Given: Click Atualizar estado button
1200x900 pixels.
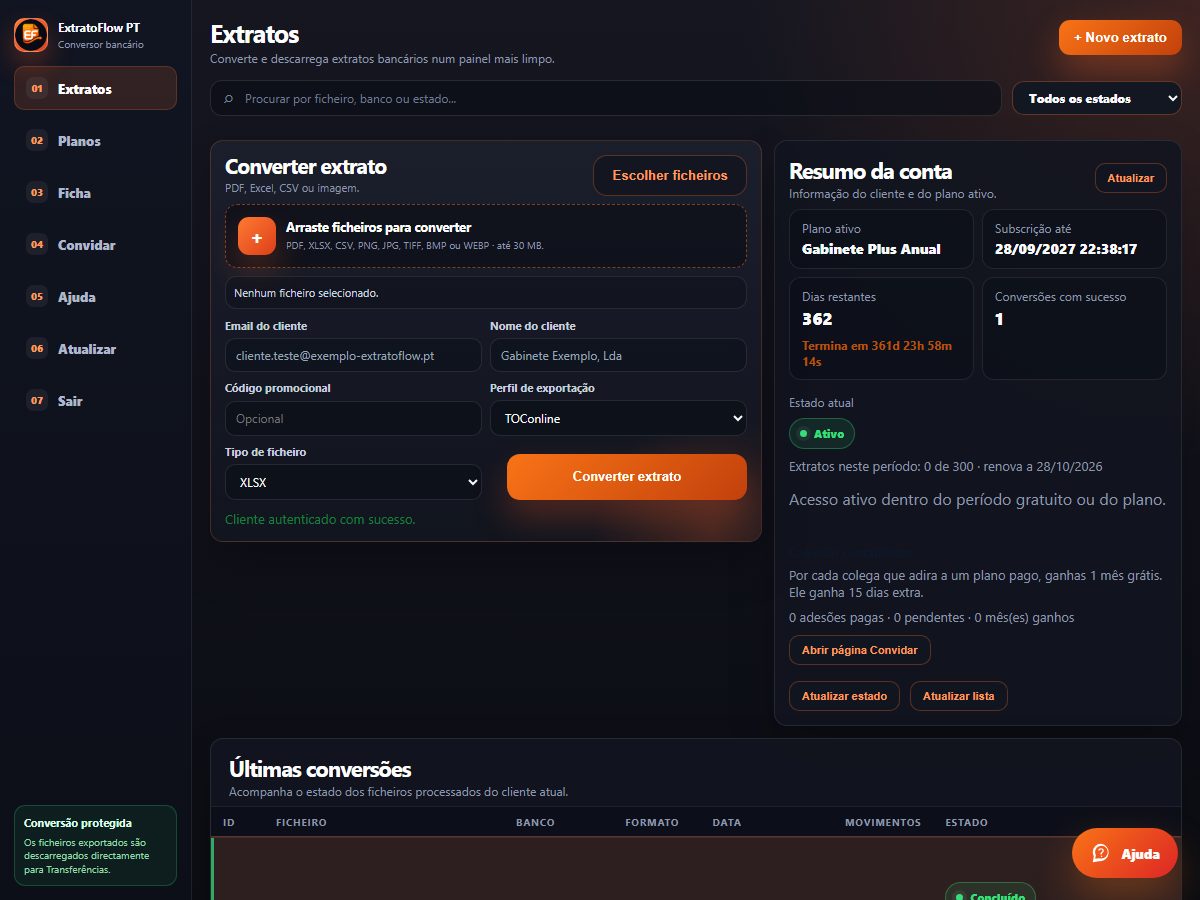Looking at the screenshot, I should point(844,696).
